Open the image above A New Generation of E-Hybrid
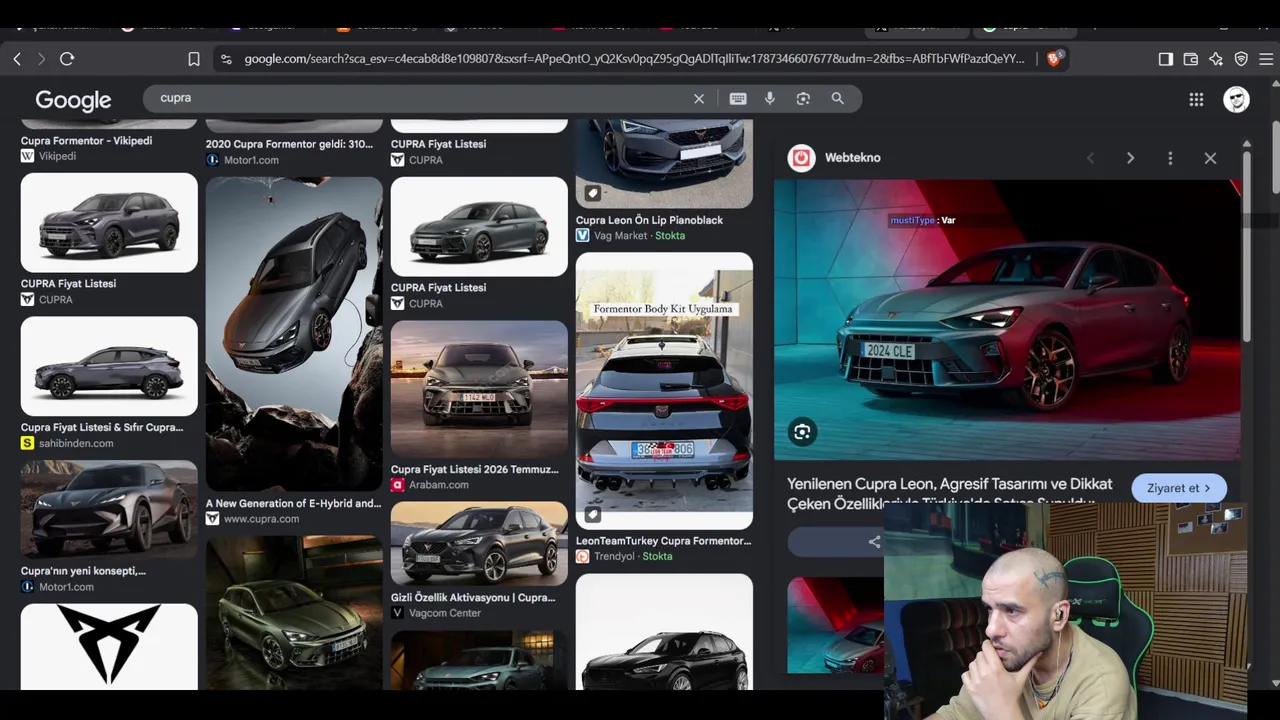This screenshot has height=720, width=1280. (x=294, y=334)
